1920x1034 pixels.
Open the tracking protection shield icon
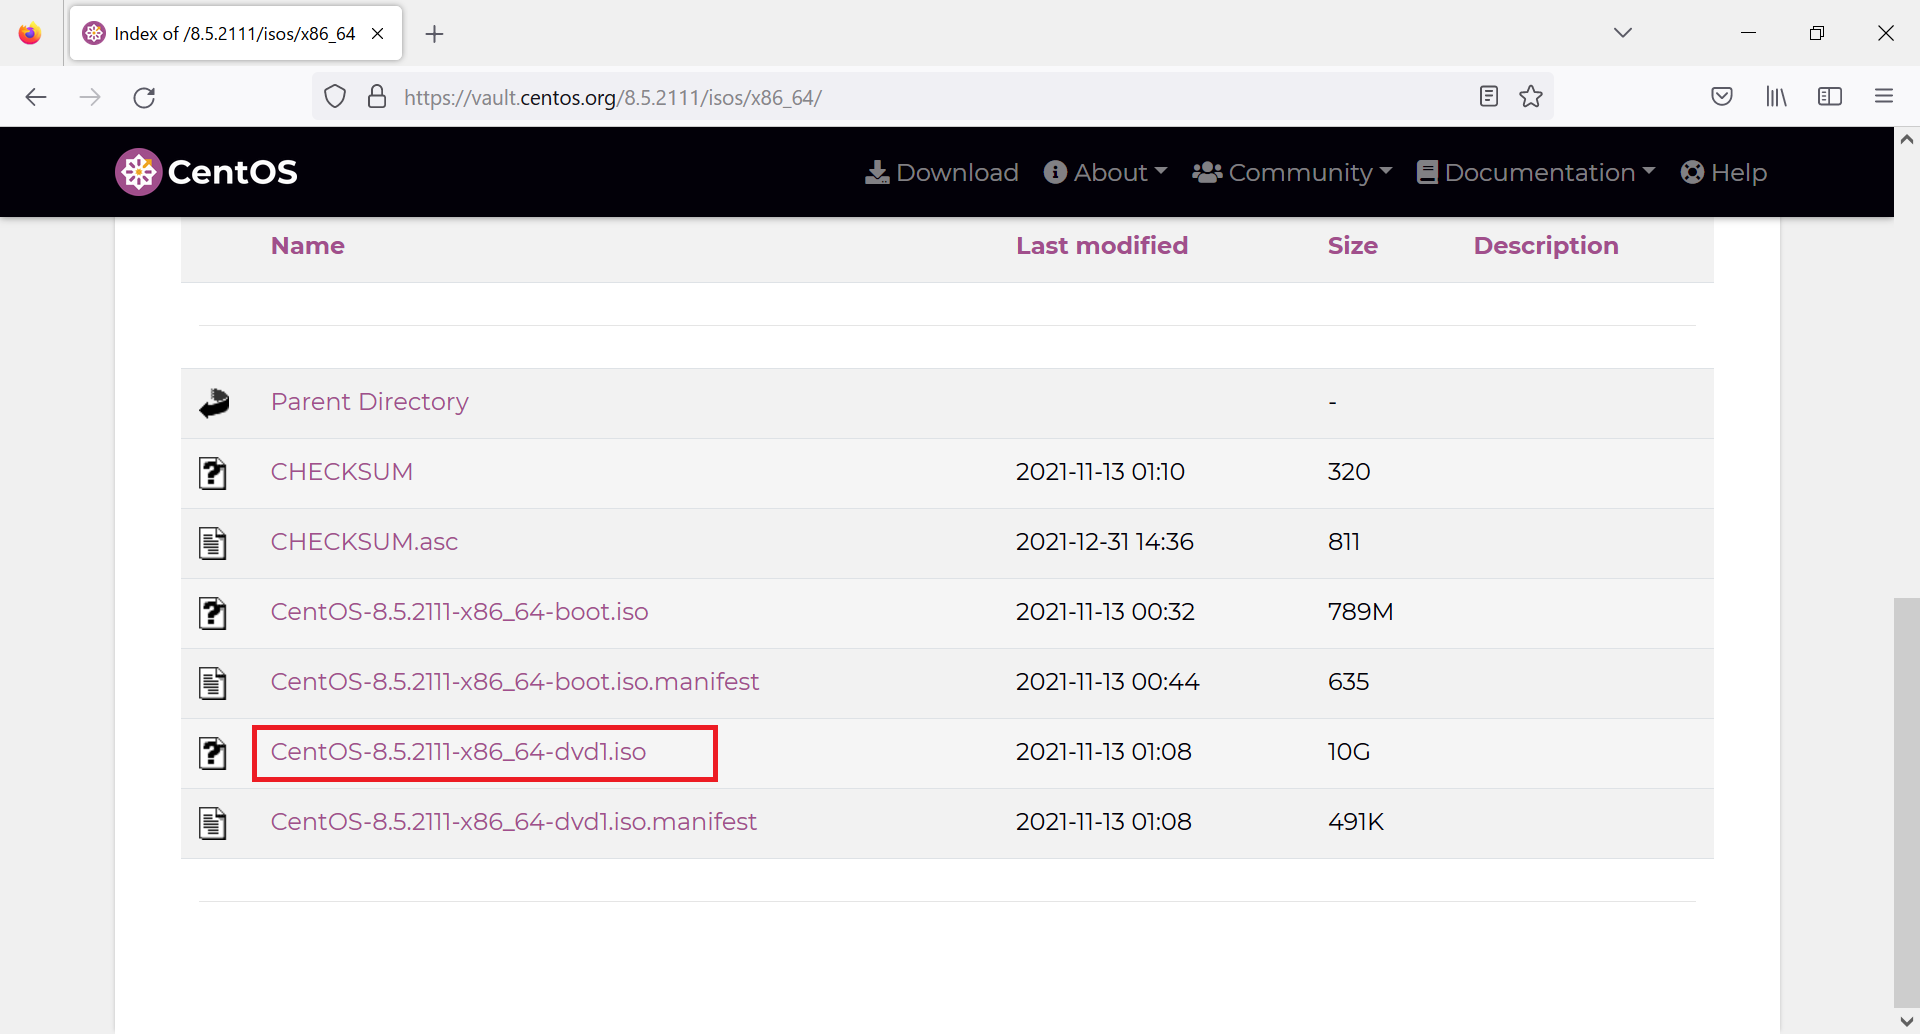[x=335, y=97]
